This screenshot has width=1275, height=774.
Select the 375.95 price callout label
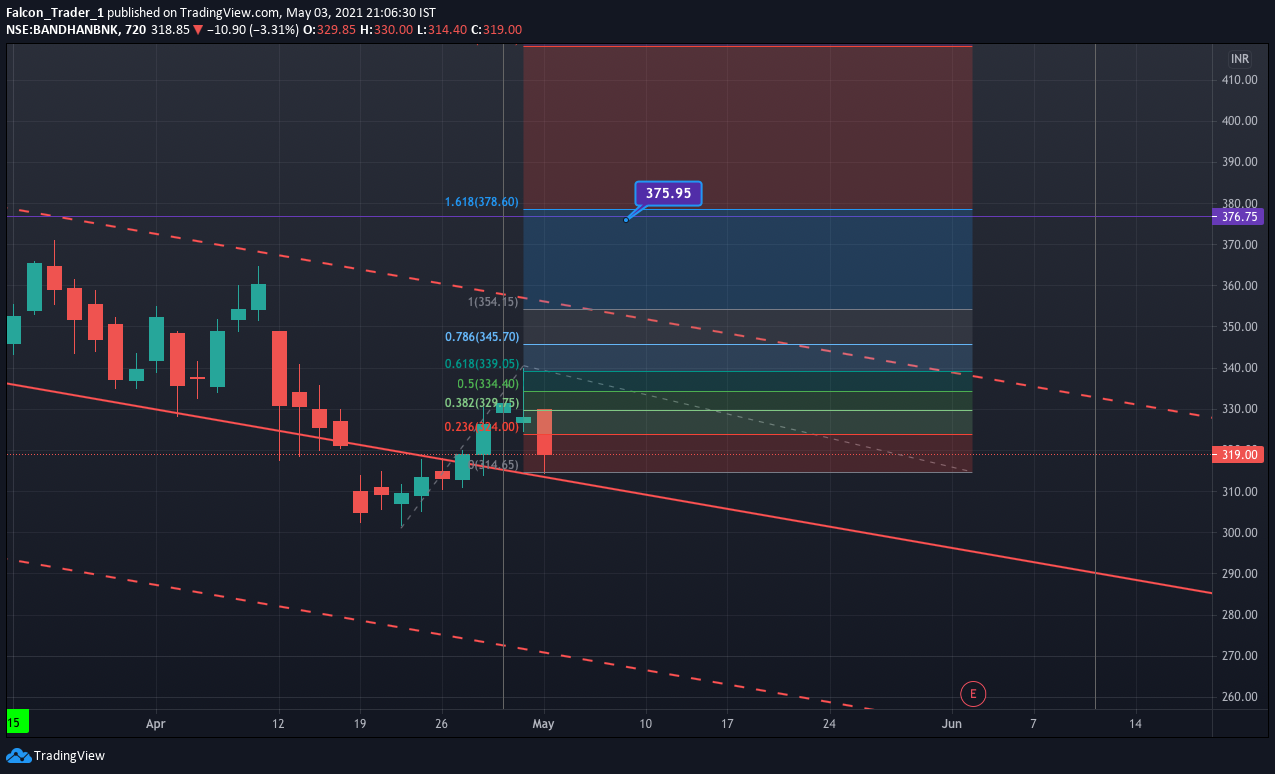[x=668, y=193]
